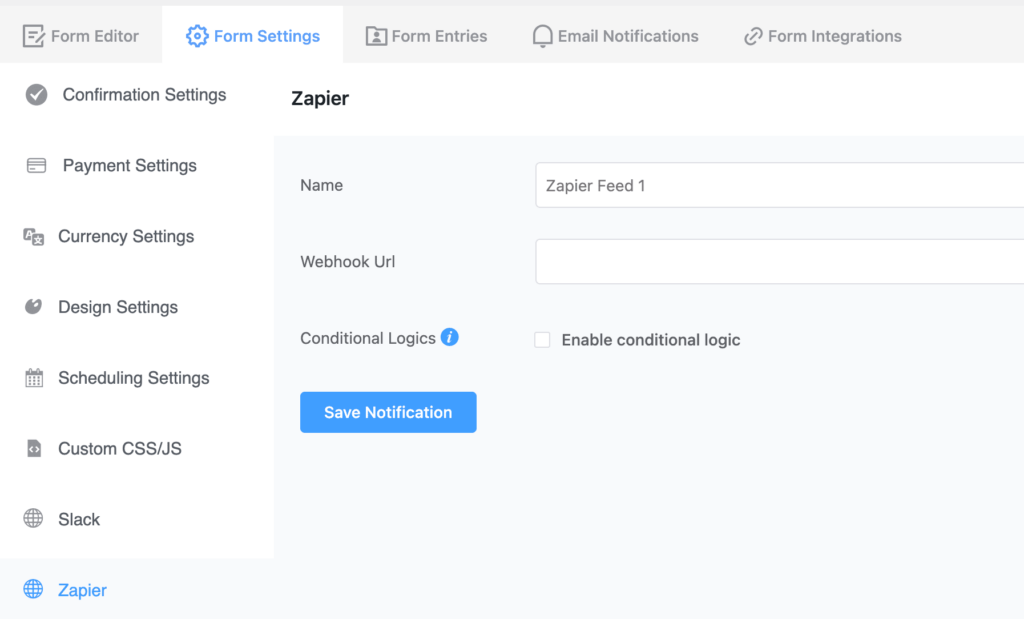Select the Form Settings gear icon
Viewport: 1024px width, 619px height.
click(x=198, y=34)
